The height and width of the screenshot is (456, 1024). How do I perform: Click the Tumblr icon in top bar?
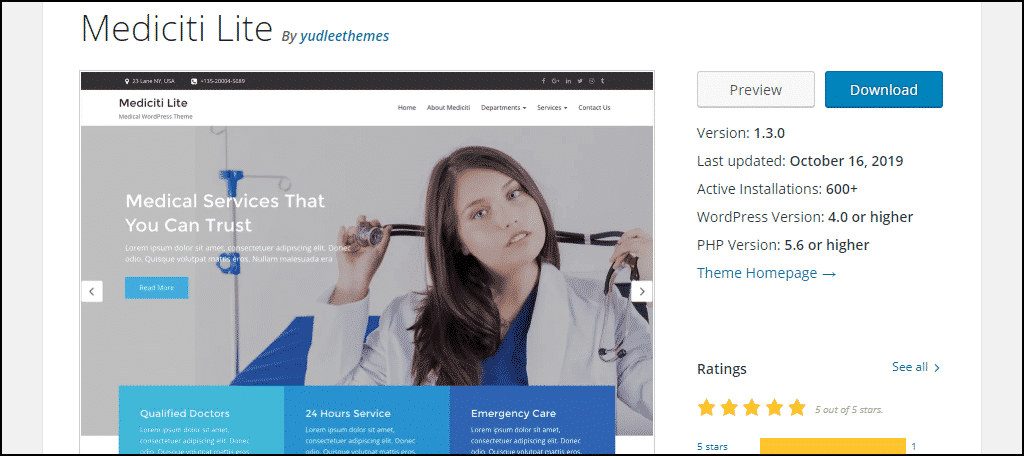pyautogui.click(x=602, y=81)
